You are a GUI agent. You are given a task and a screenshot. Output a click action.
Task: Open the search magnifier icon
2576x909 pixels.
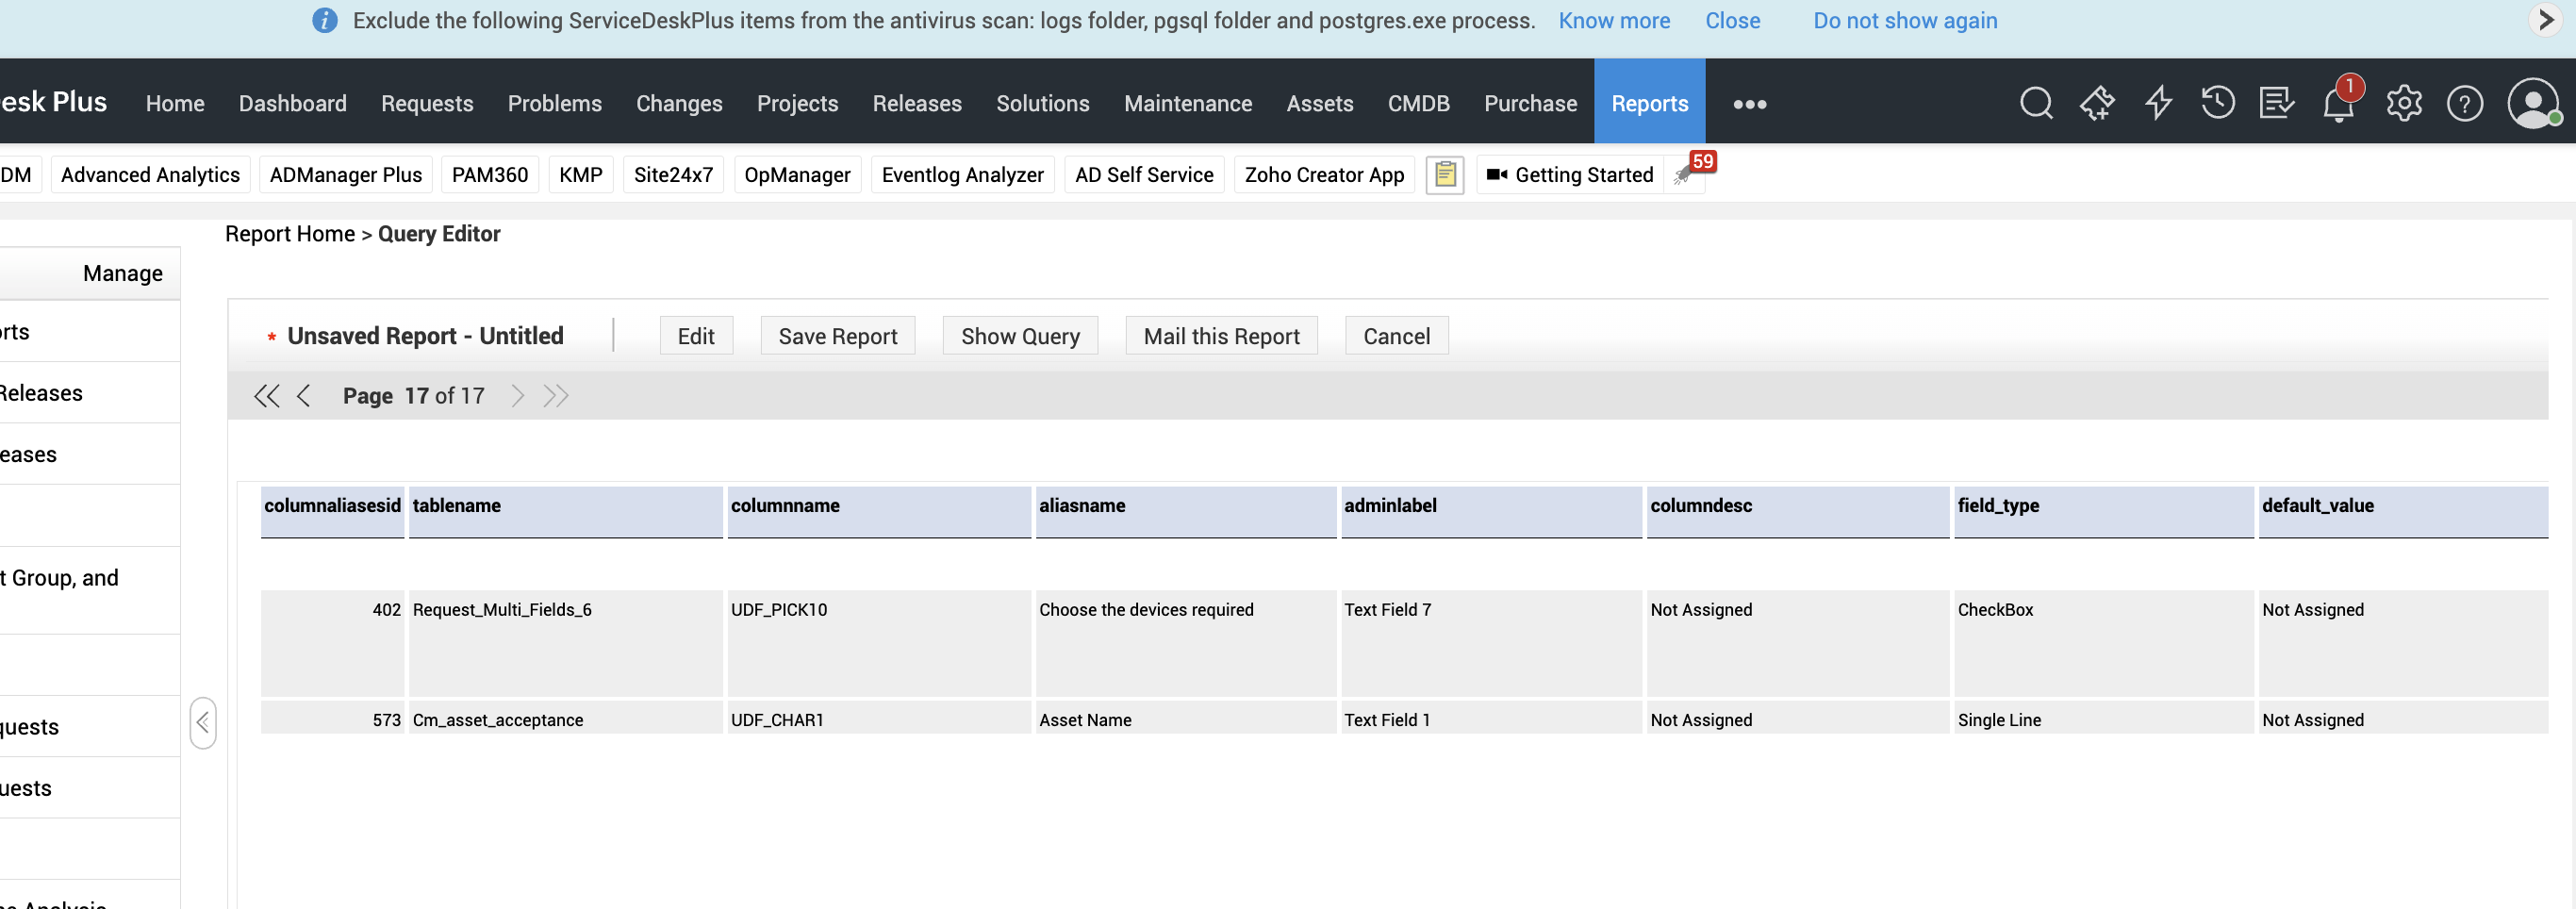pyautogui.click(x=2035, y=103)
